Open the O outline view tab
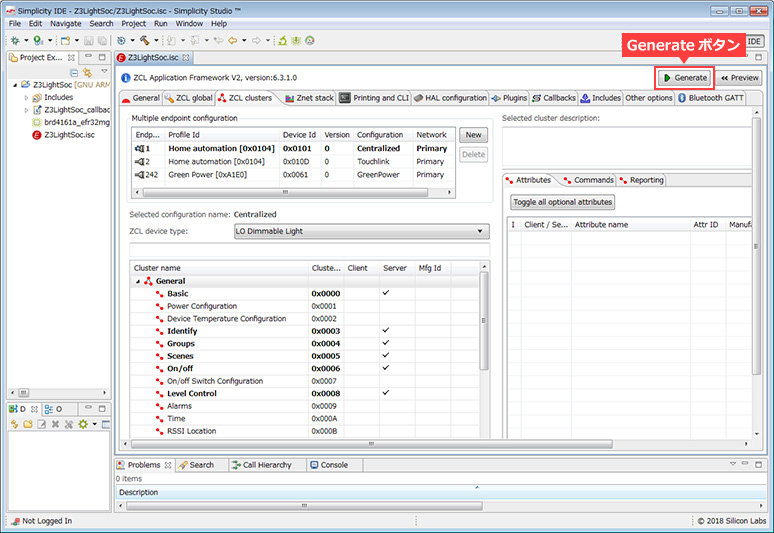The image size is (774, 533). coord(53,409)
